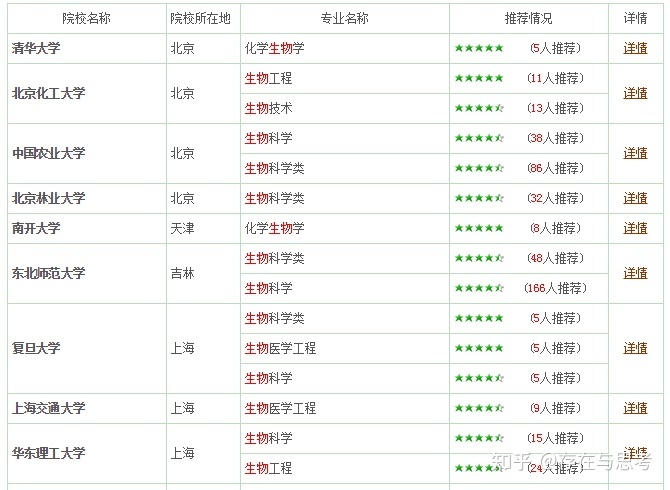Open 详情 link for 上海交通大学
This screenshot has height=490, width=670.
(x=635, y=408)
